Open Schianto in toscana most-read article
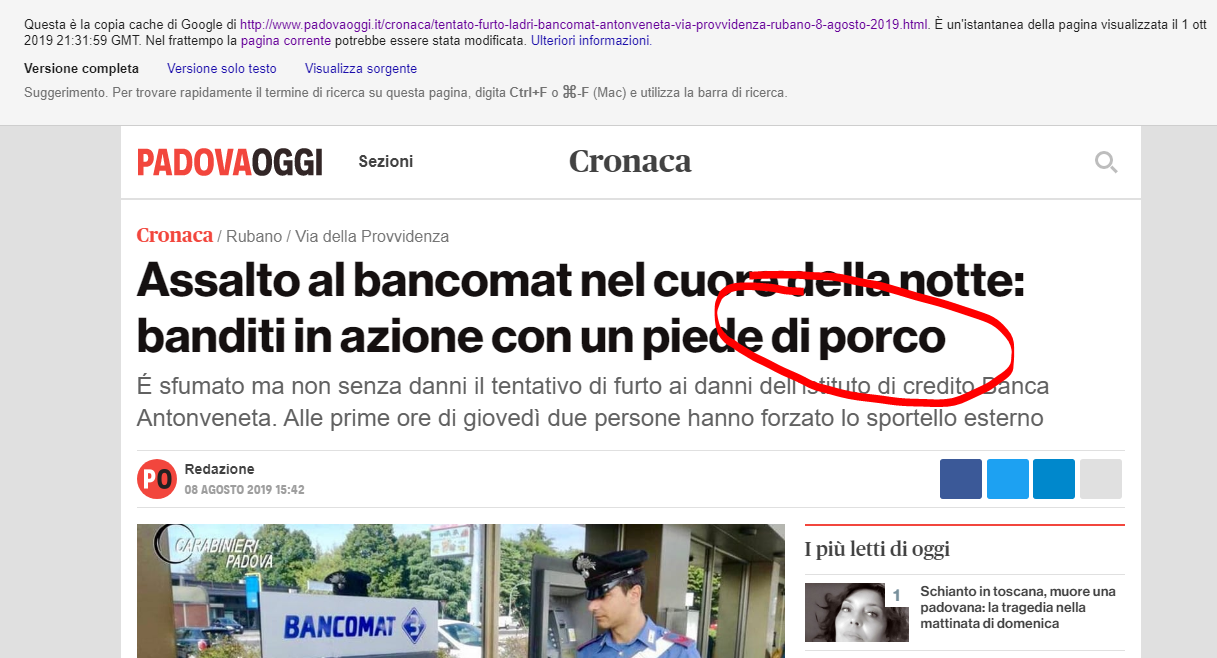 pyautogui.click(x=1018, y=607)
